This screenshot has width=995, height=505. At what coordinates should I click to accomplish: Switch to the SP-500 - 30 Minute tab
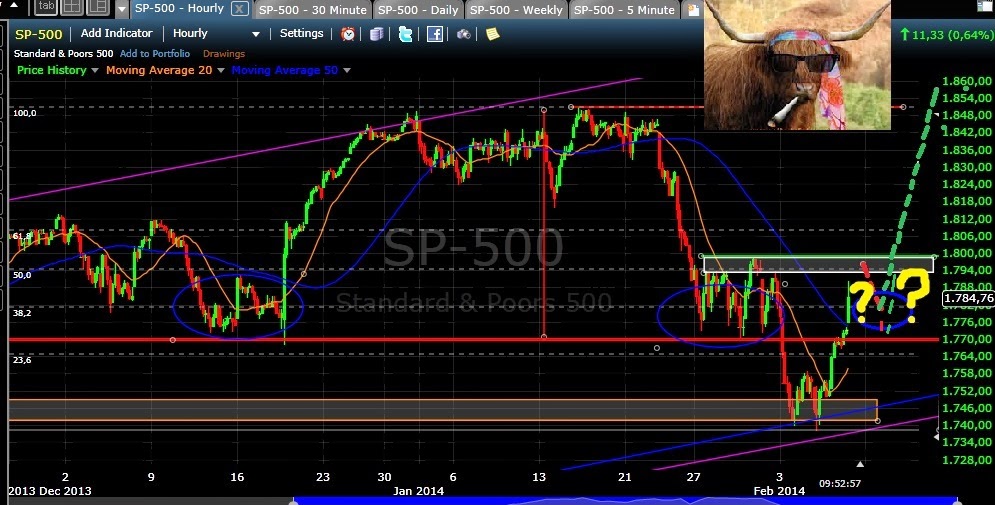click(x=313, y=10)
